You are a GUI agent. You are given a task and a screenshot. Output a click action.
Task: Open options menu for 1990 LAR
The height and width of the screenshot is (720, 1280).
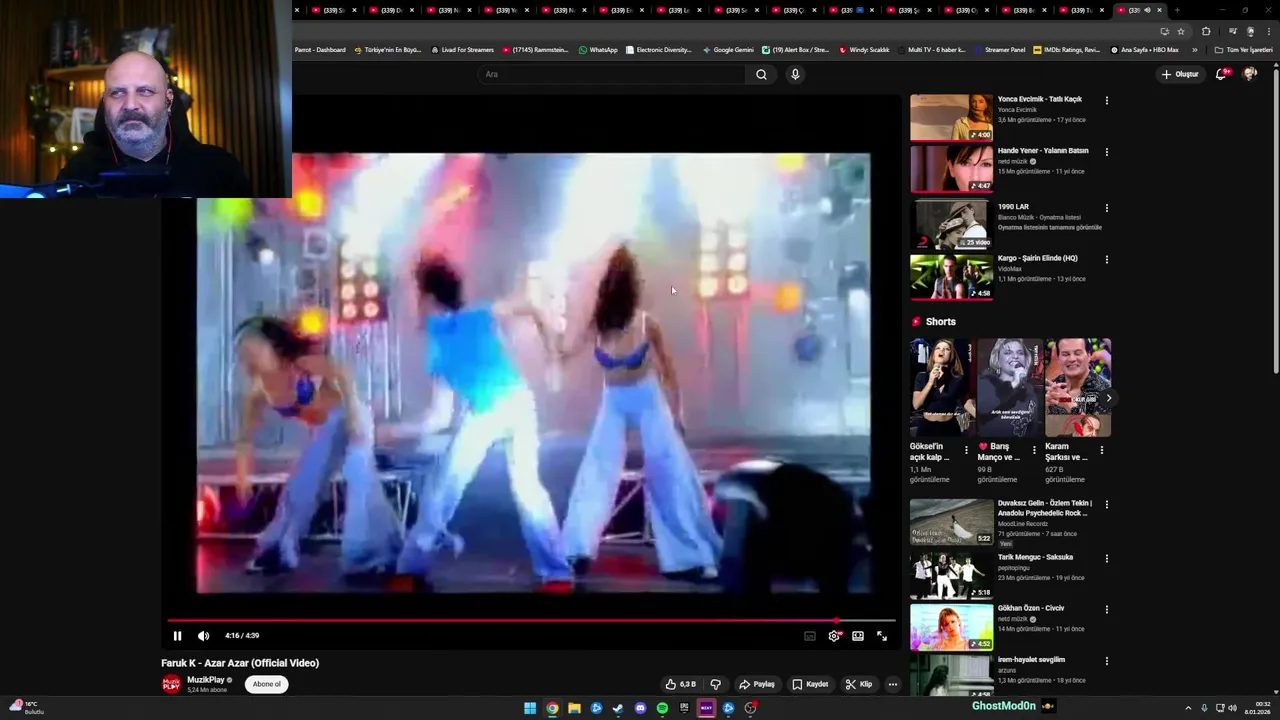[x=1106, y=208]
